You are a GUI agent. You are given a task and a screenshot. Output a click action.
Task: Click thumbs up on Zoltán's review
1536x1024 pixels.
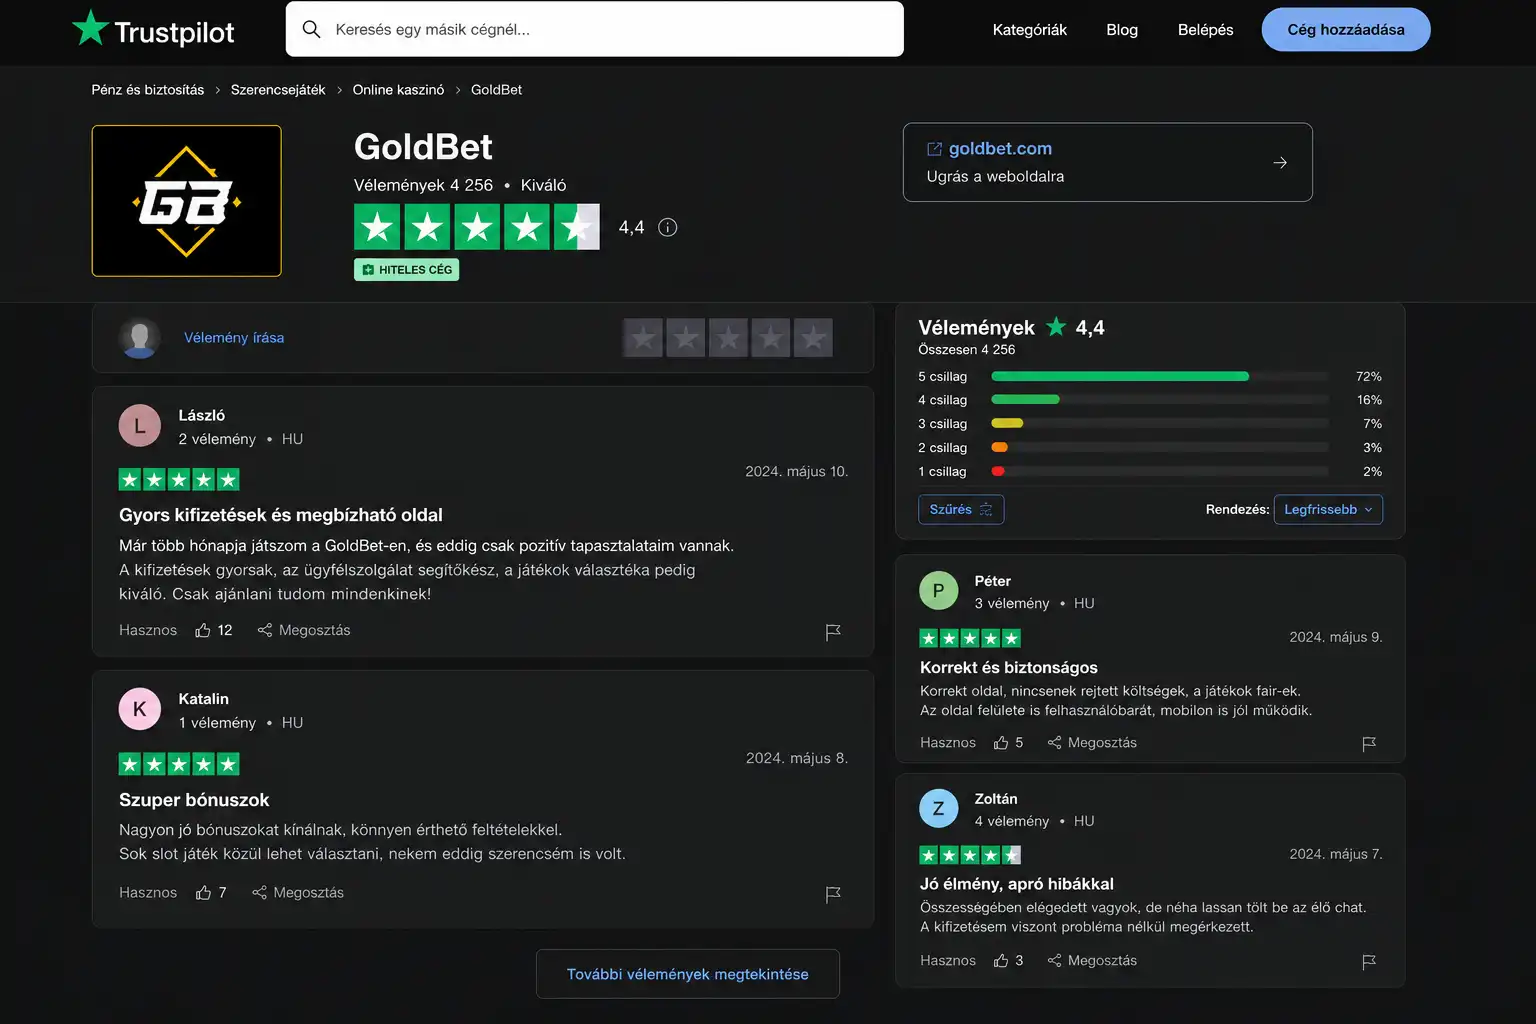[x=1001, y=961]
